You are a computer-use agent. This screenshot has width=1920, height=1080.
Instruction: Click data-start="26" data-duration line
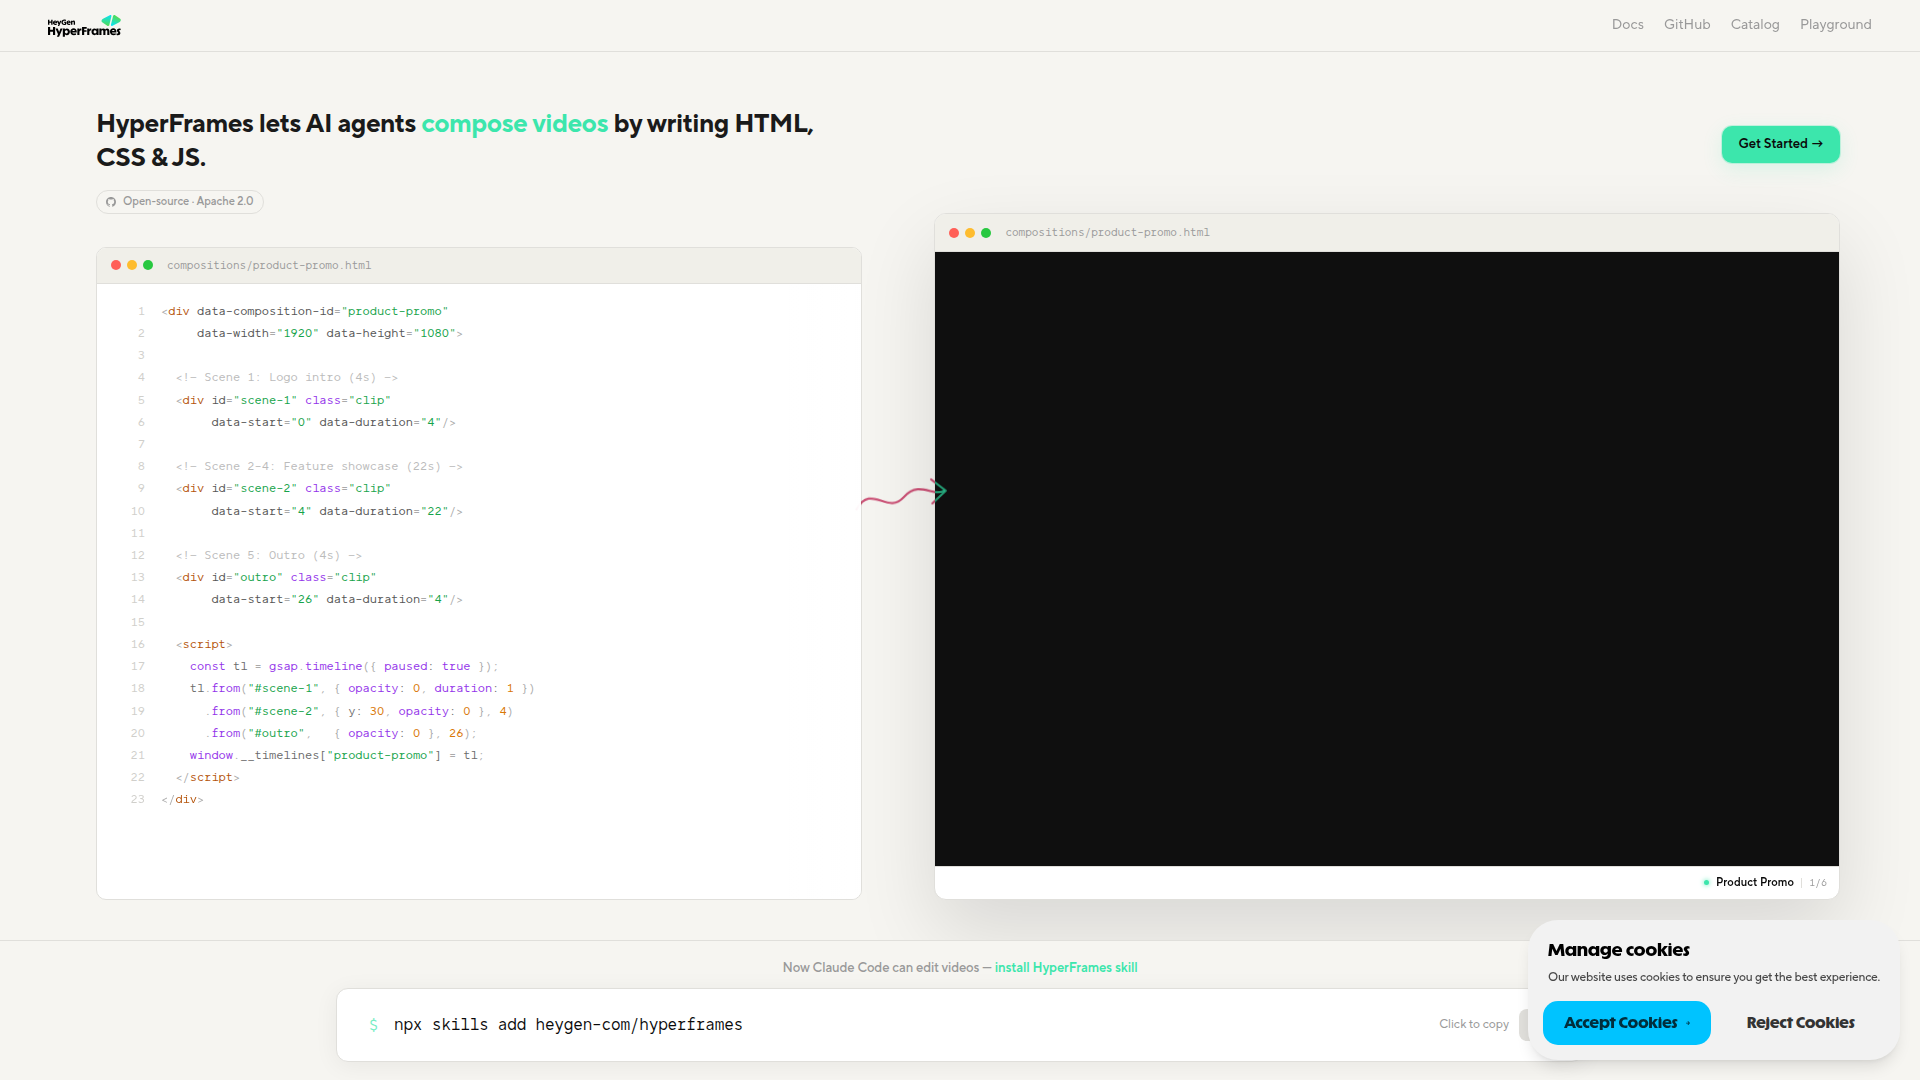(x=337, y=600)
